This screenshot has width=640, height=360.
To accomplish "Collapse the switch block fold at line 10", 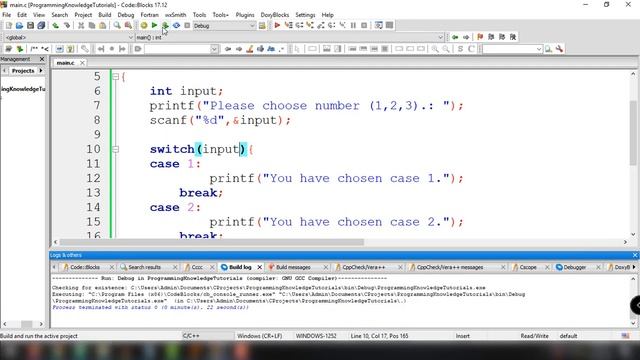I will pyautogui.click(x=116, y=149).
